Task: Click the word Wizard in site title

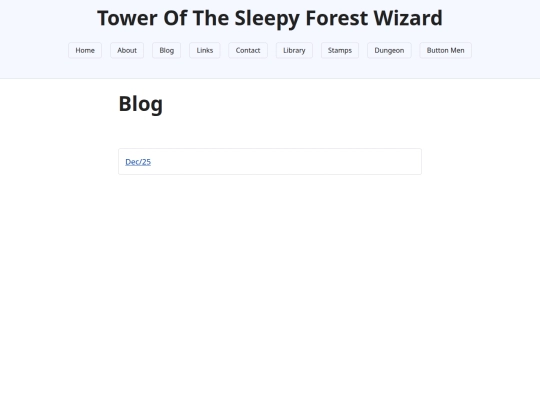Action: [x=408, y=18]
